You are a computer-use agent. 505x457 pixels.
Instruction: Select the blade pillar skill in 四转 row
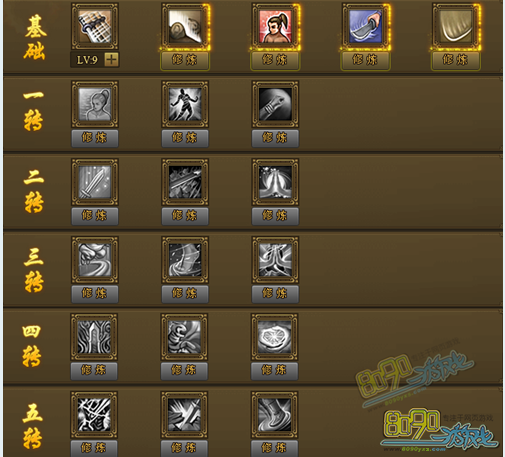(94, 337)
